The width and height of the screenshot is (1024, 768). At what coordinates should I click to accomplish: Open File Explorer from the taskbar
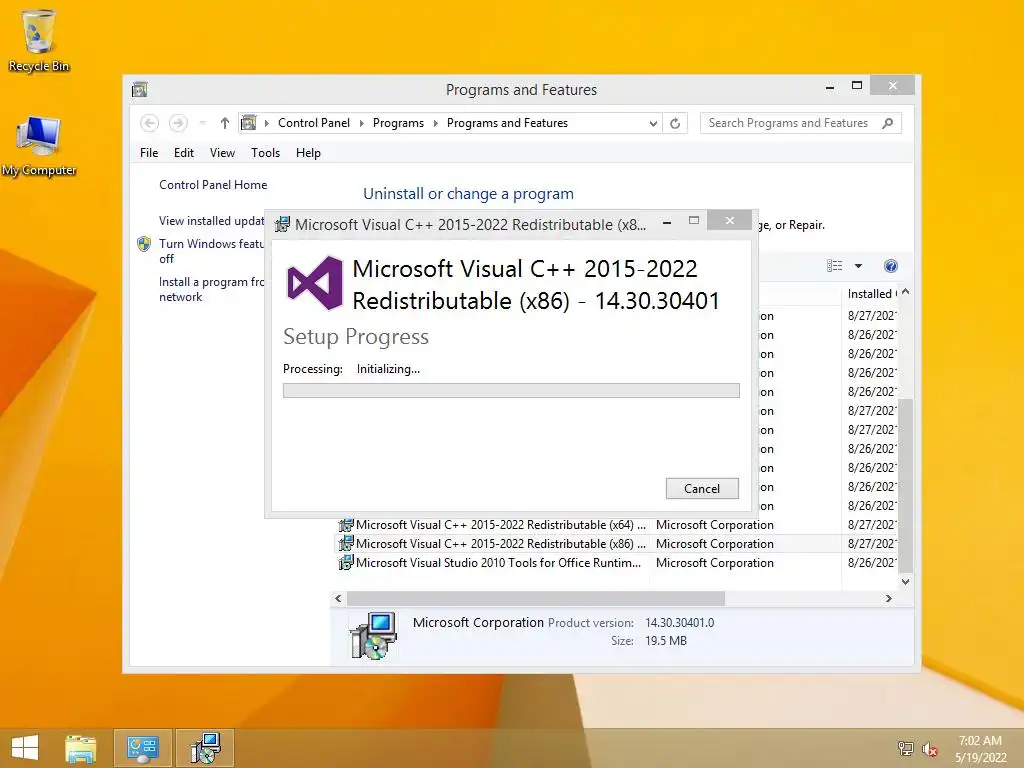(x=80, y=748)
